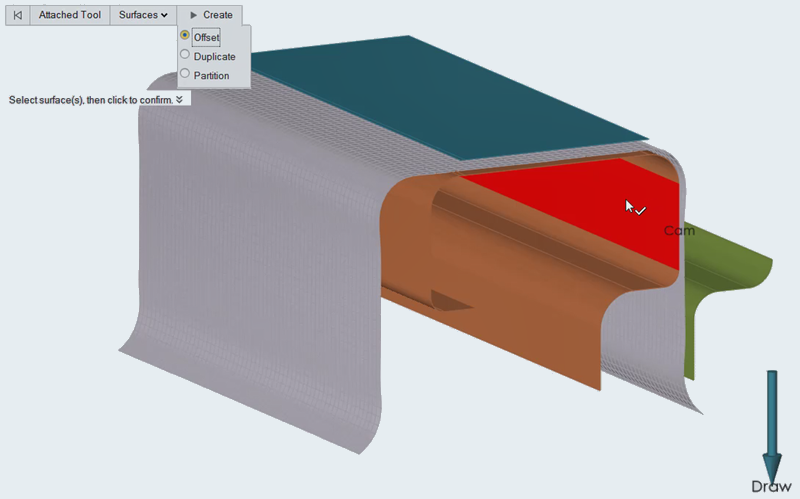The height and width of the screenshot is (499, 800).
Task: Click the Attached Tool button
Action: tap(70, 15)
